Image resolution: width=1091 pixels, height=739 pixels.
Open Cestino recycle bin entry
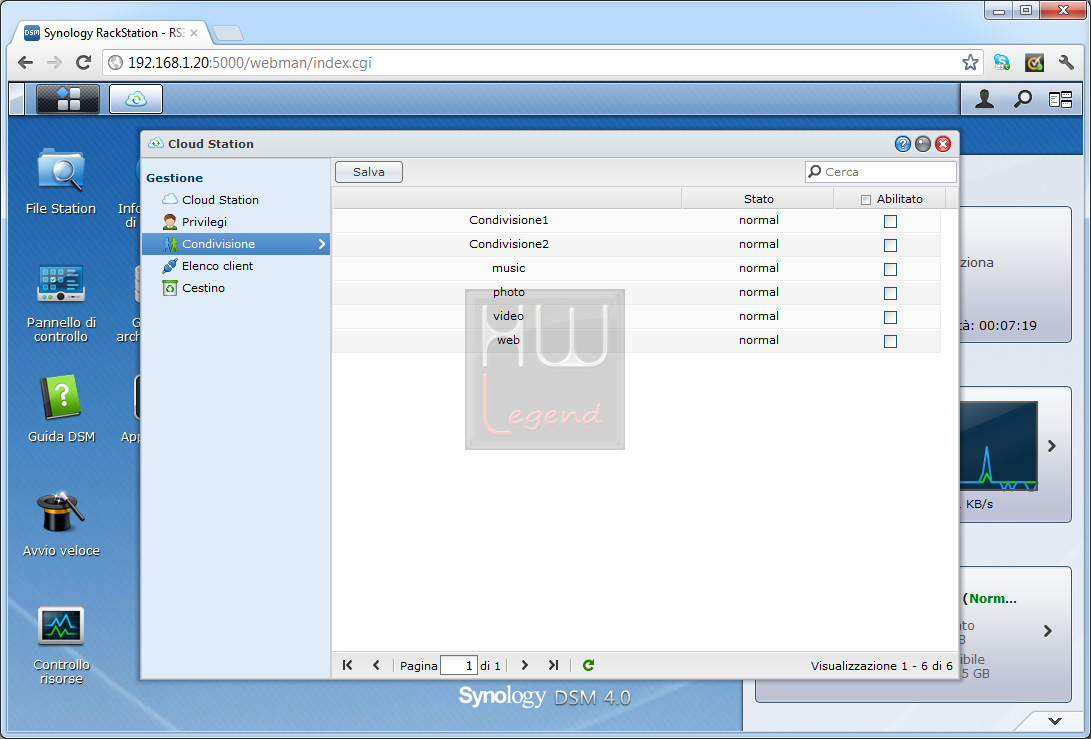203,288
